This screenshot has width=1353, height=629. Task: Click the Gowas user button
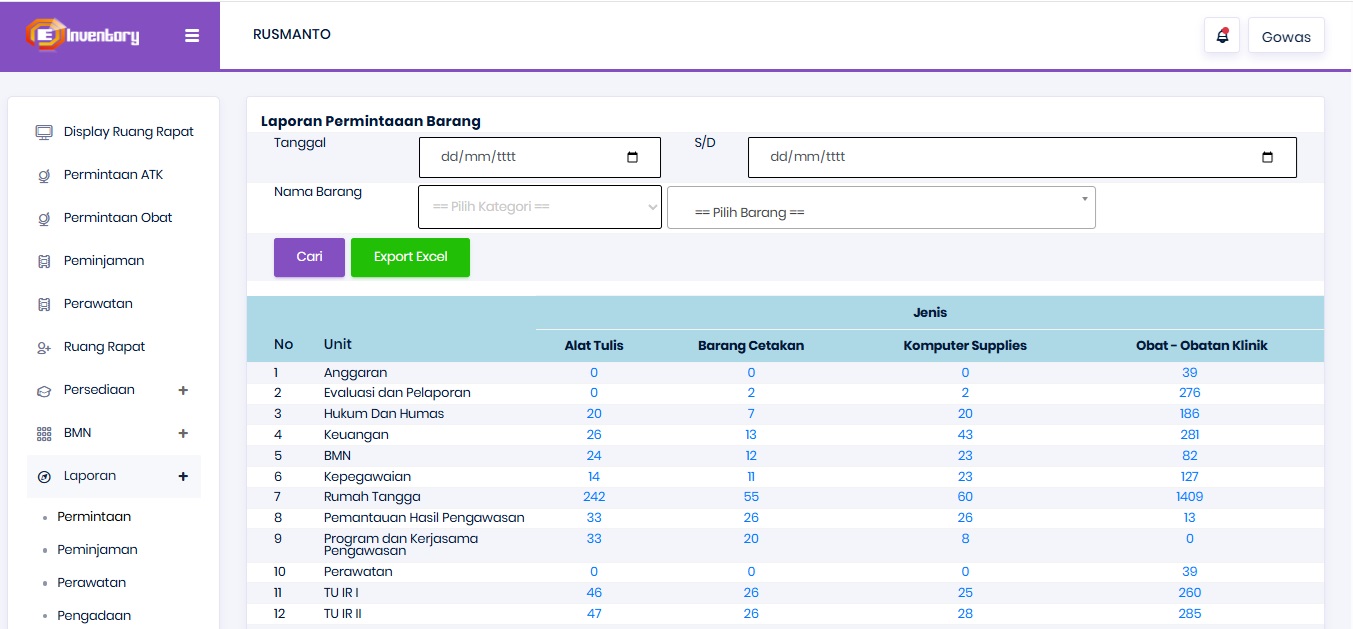click(x=1286, y=36)
